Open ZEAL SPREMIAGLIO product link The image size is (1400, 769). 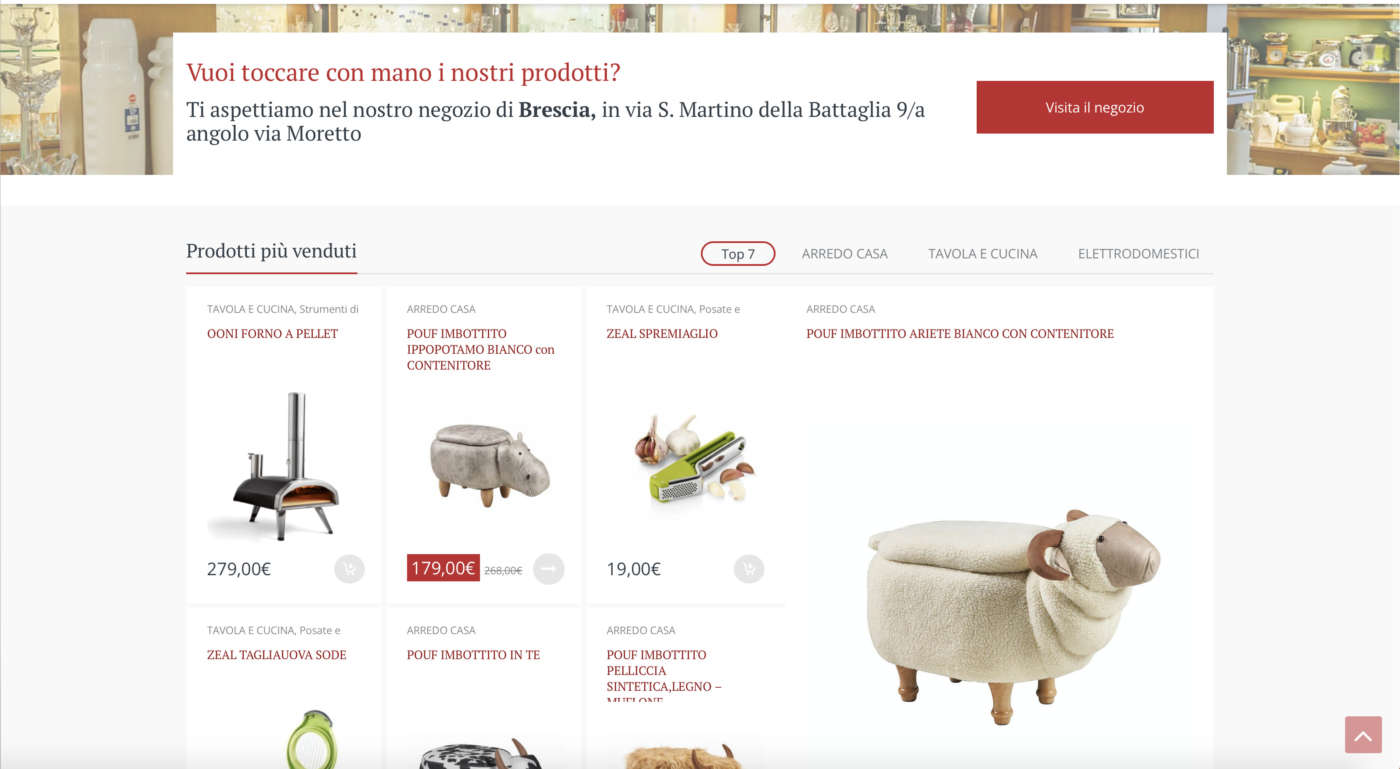(x=662, y=334)
